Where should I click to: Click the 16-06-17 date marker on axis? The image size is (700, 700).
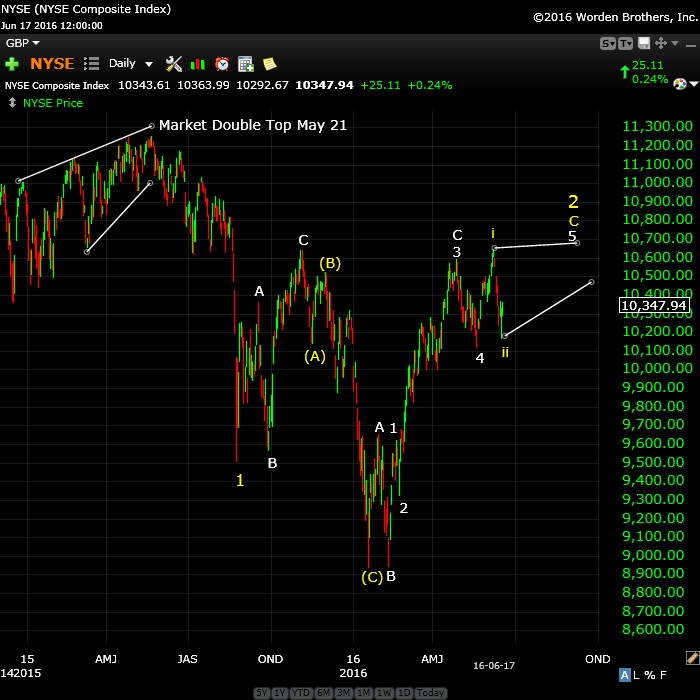click(x=494, y=666)
